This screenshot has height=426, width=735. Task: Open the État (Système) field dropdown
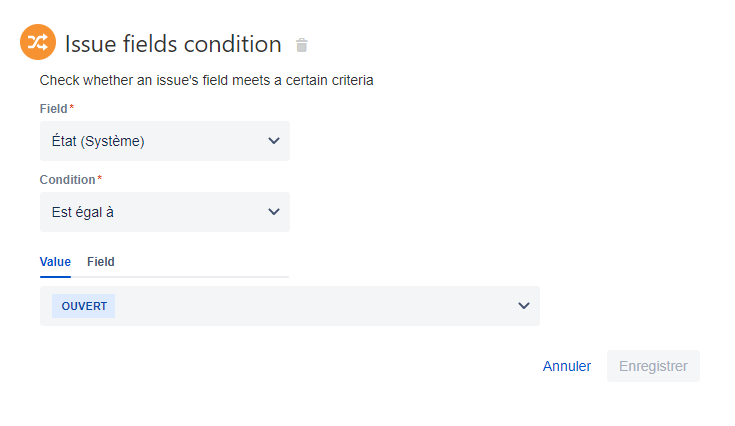coord(165,141)
